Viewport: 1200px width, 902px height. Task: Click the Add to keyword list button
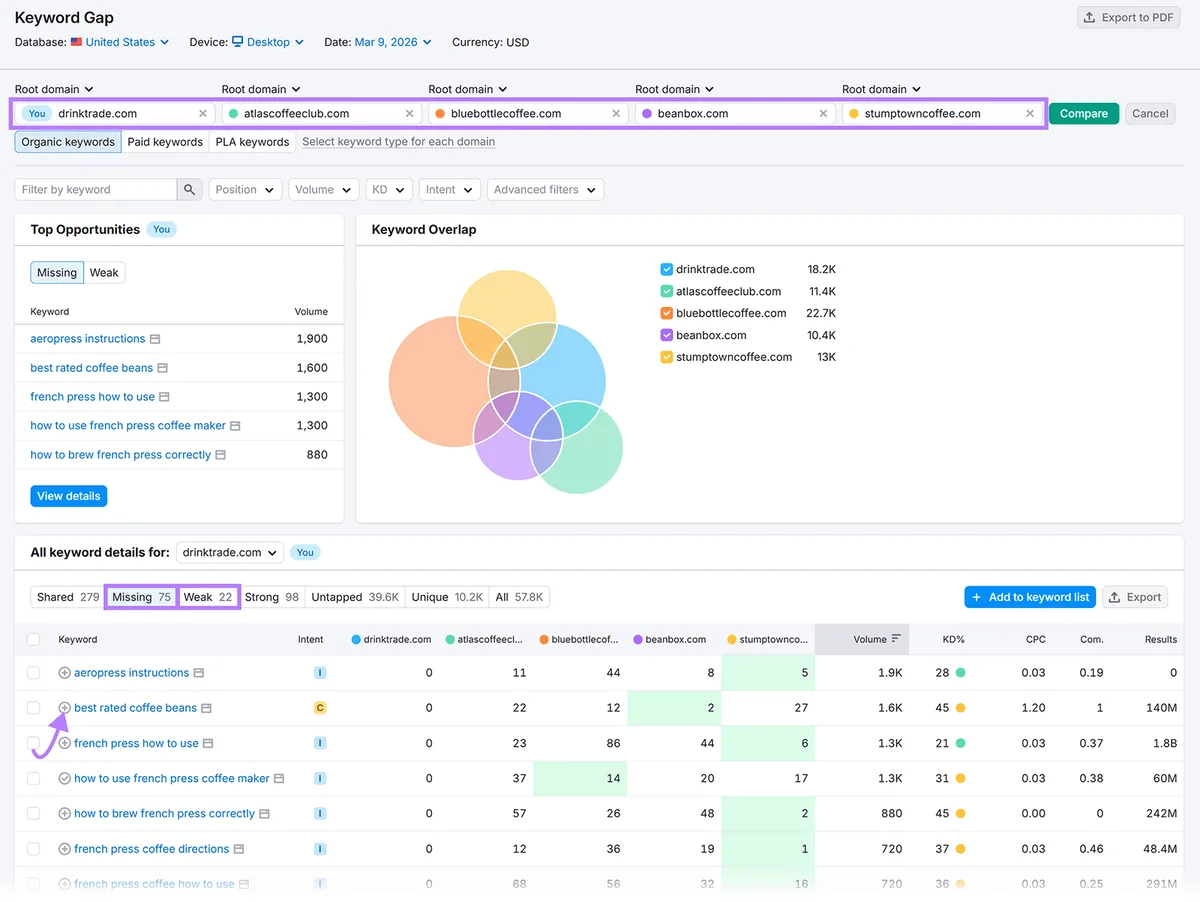[1030, 597]
